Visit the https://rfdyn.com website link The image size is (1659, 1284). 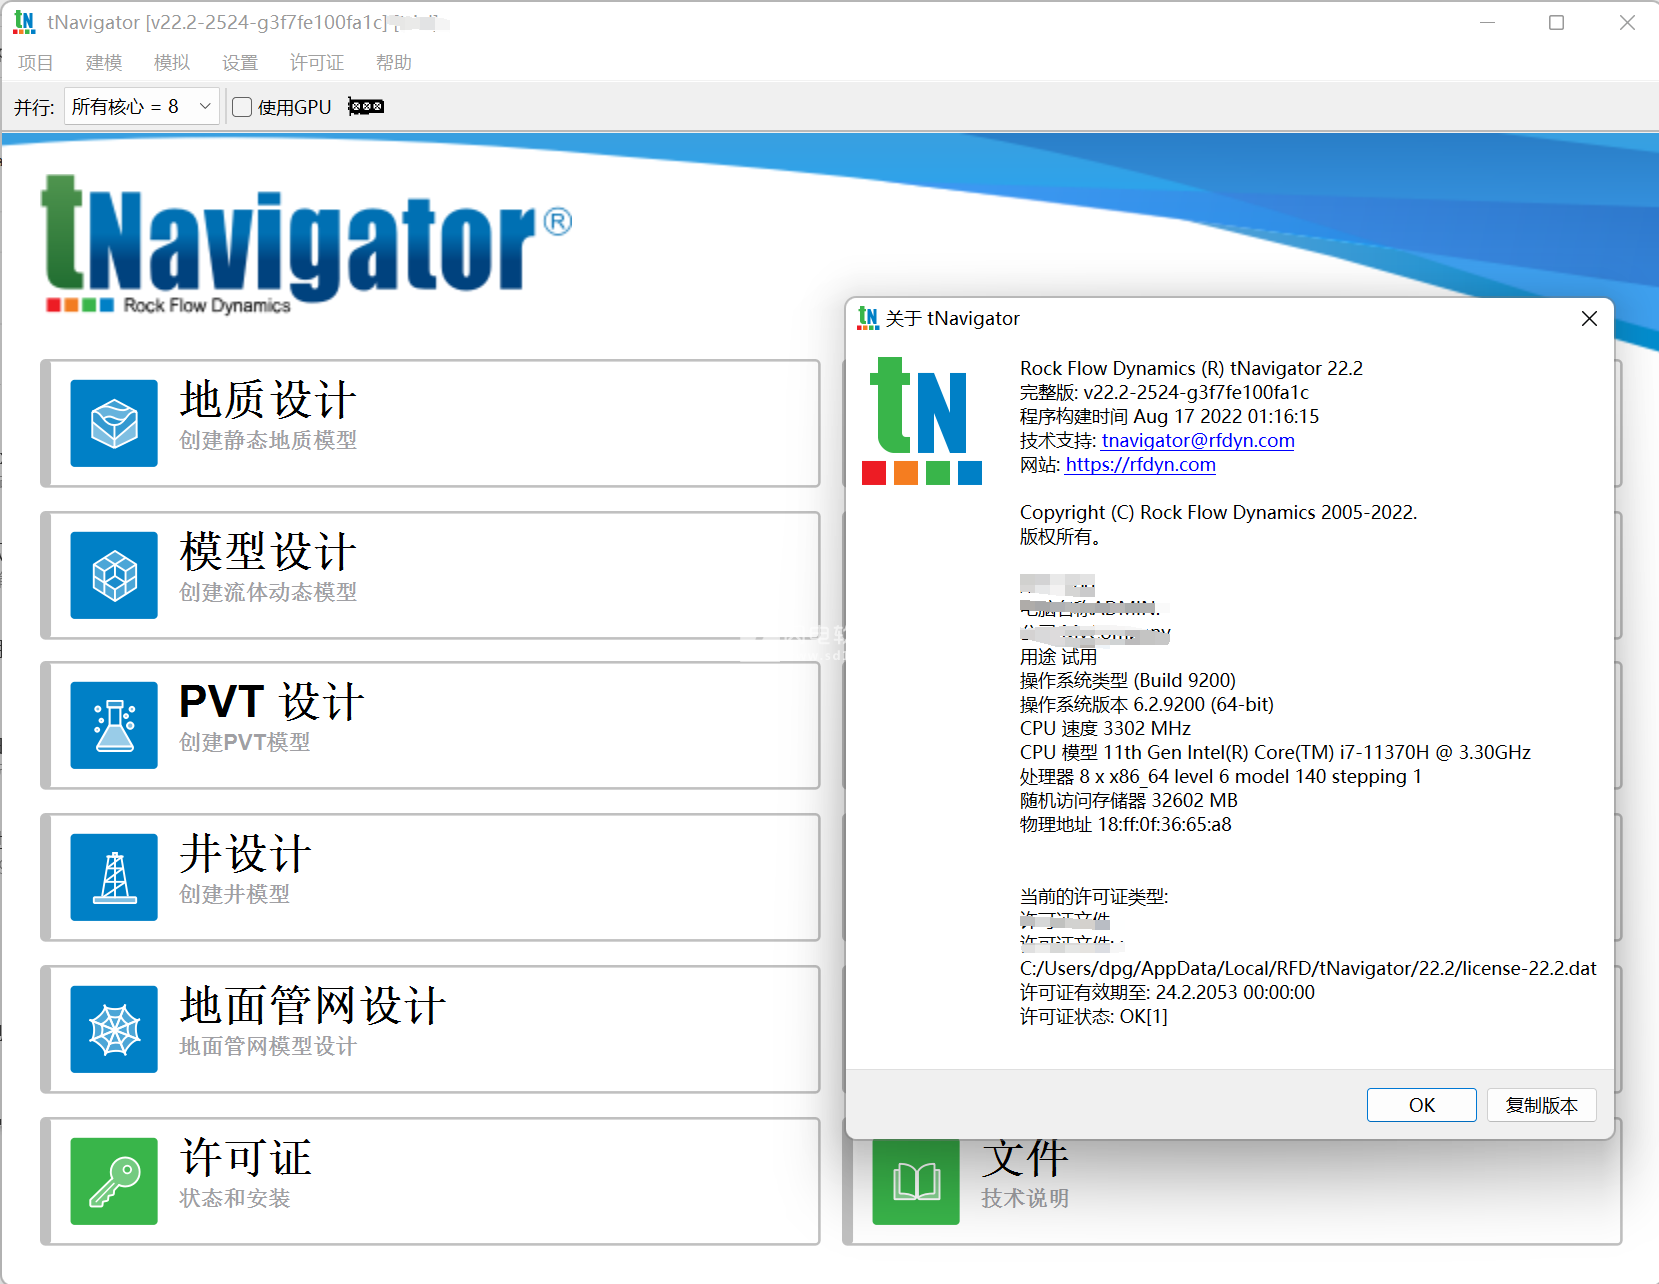(x=1139, y=464)
